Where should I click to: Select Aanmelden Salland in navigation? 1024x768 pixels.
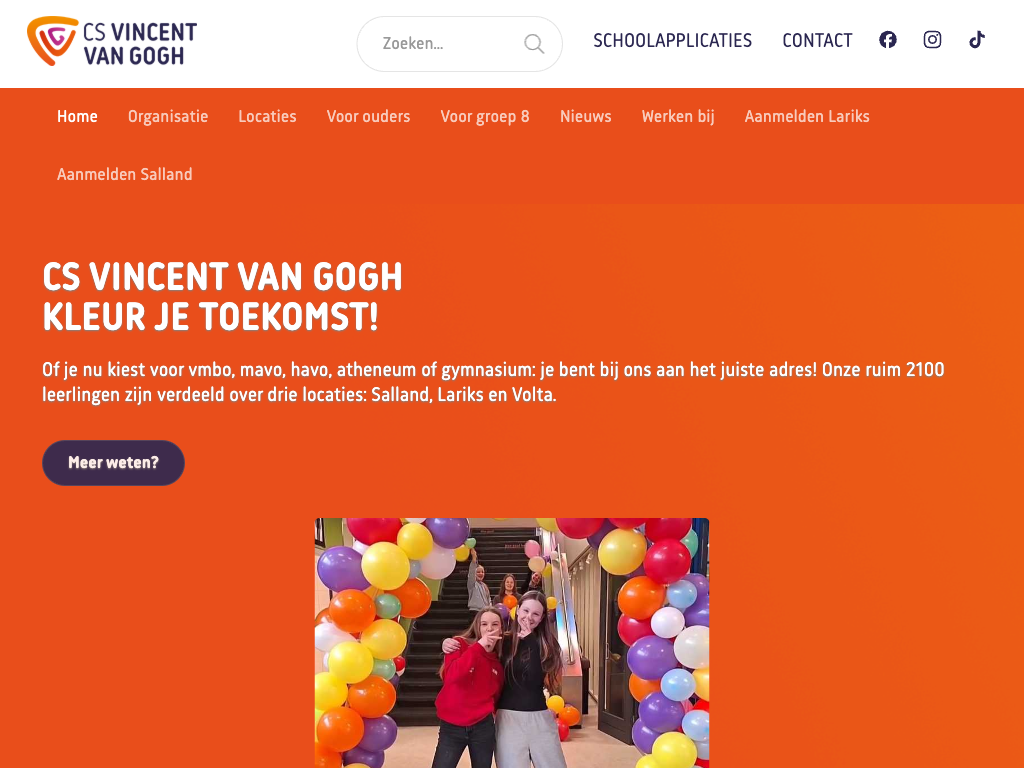125,174
